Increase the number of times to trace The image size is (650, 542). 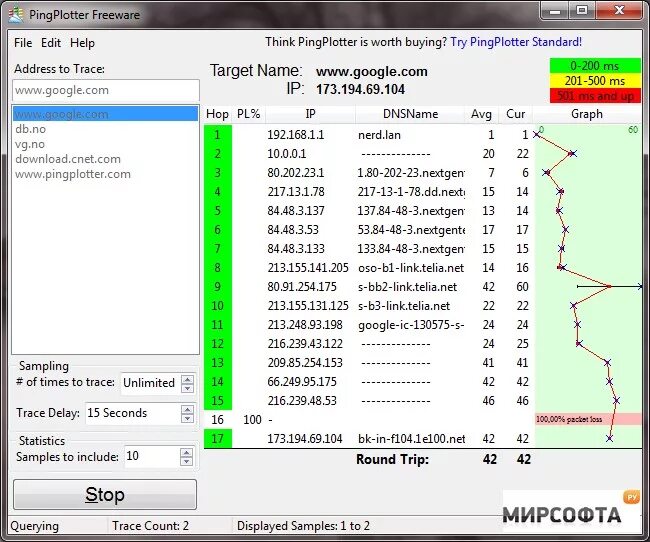coord(187,379)
